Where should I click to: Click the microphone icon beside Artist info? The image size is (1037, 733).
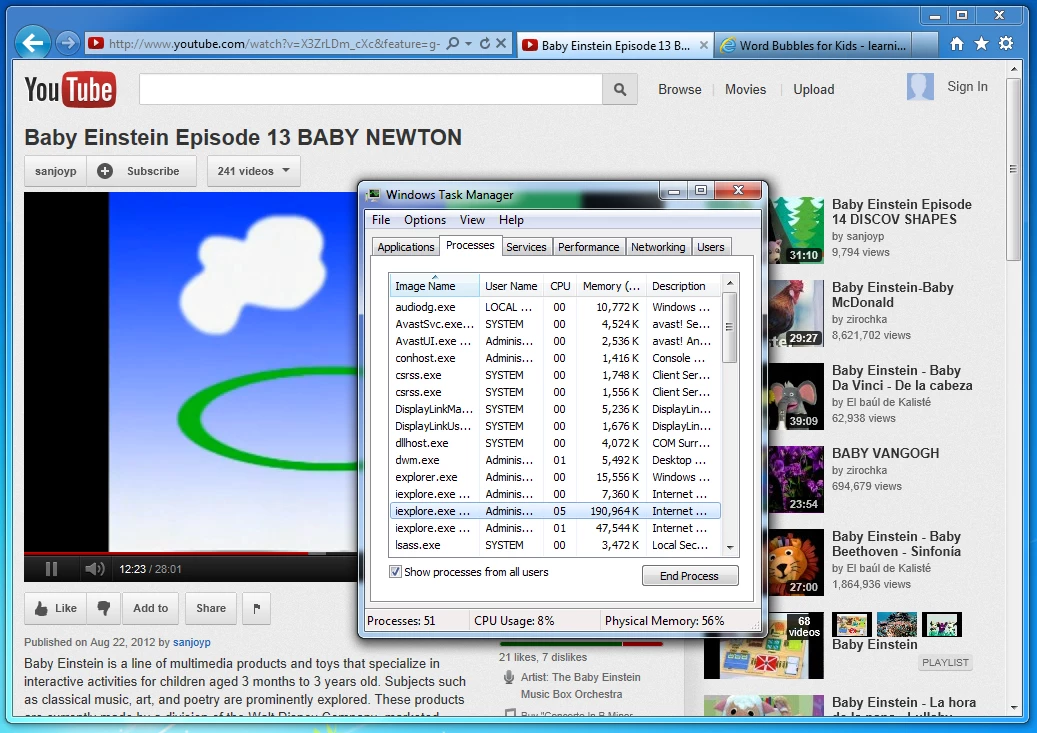coord(509,677)
